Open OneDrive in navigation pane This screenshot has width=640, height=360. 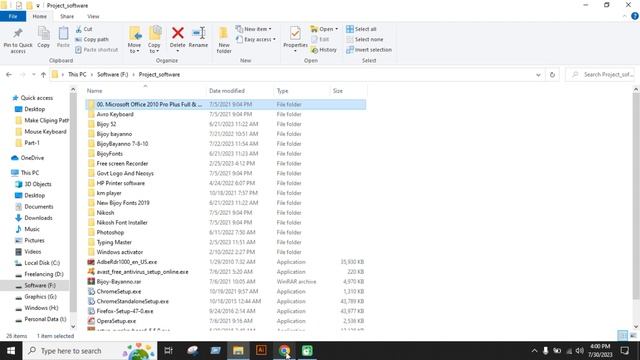pyautogui.click(x=28, y=158)
